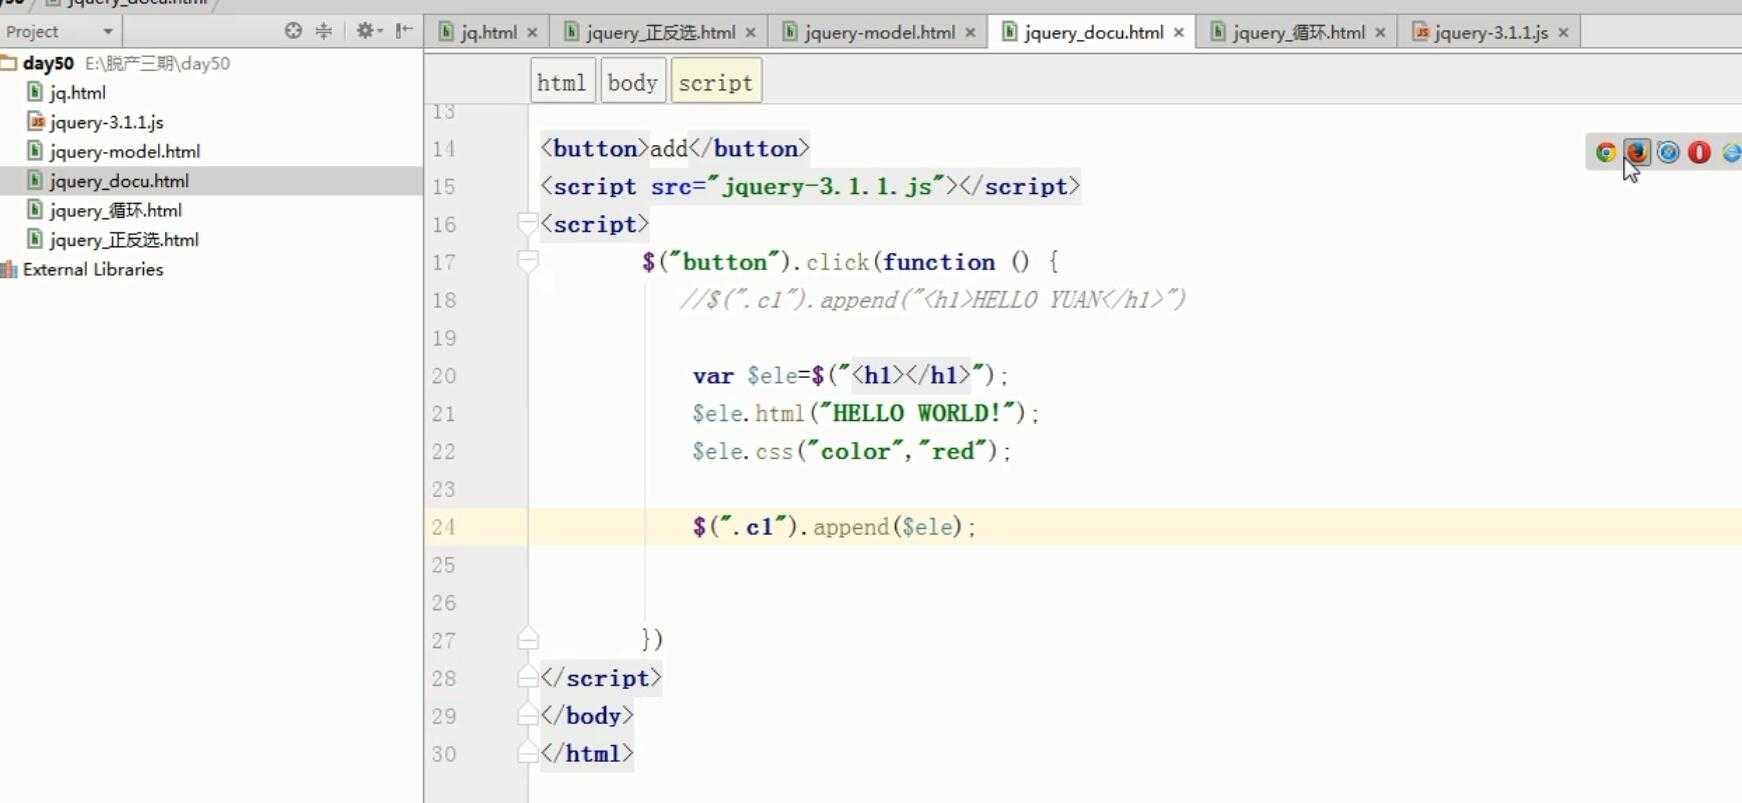1742x803 pixels.
Task: Open jquery-3.1.1.js in project tree
Action: pos(107,122)
